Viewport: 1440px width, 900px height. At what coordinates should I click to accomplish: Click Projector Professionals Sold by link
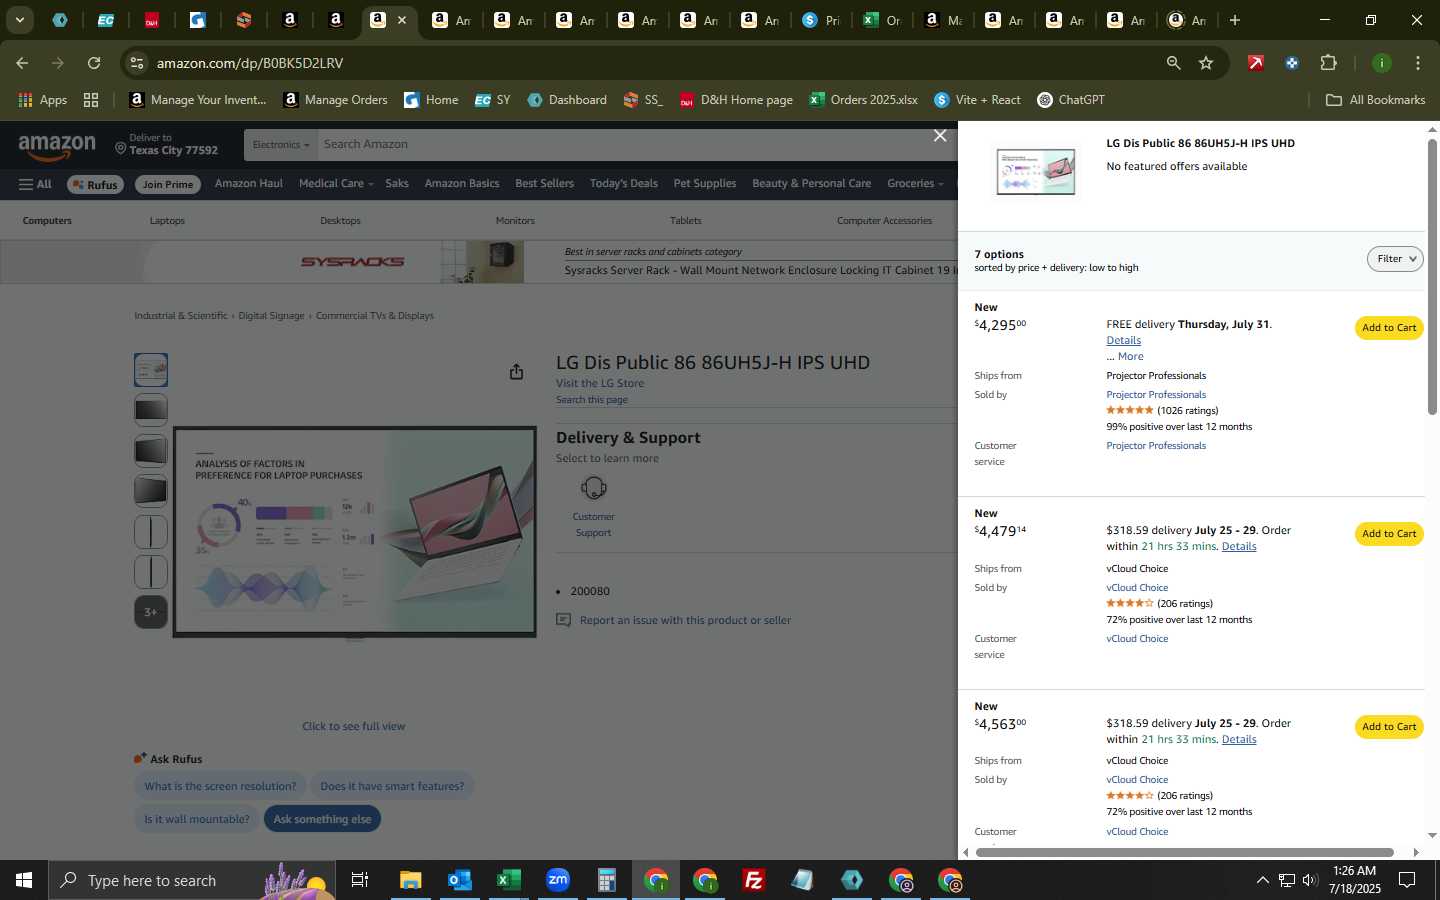[x=1156, y=395]
